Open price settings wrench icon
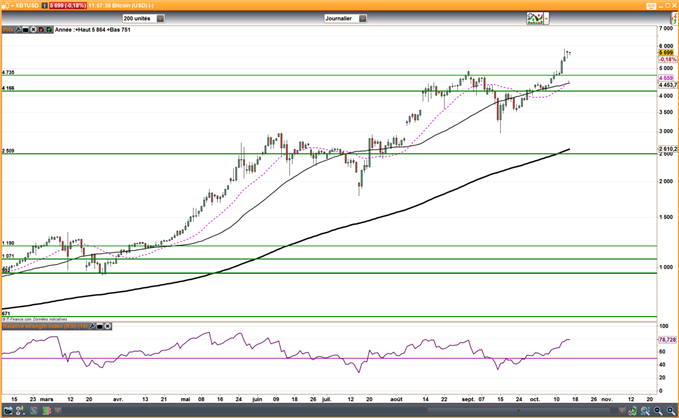 [x=18, y=29]
